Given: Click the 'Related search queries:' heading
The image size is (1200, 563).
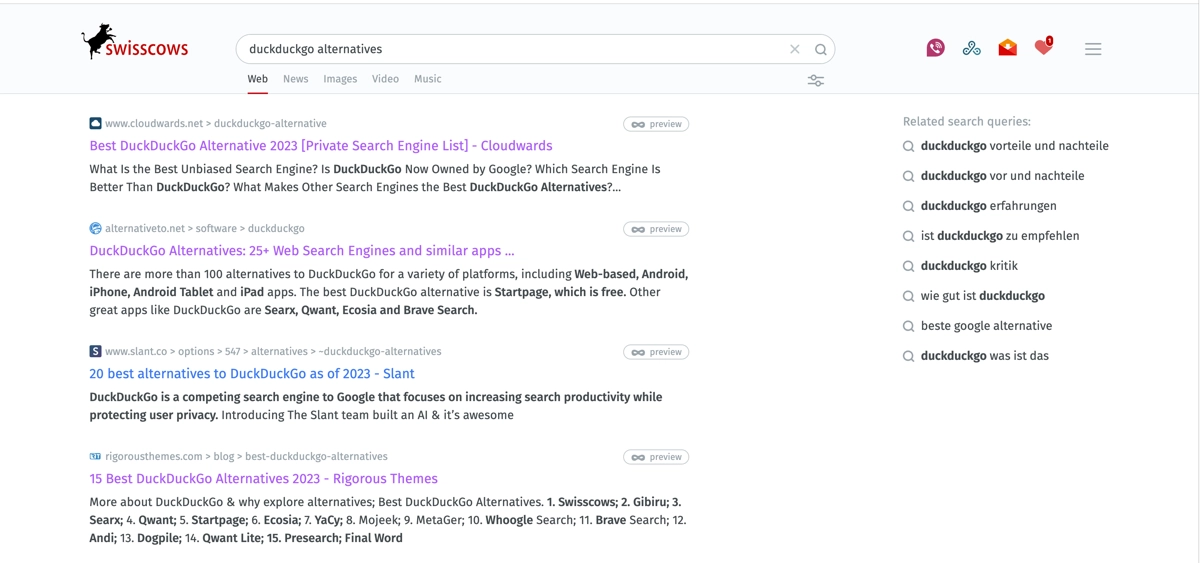Looking at the screenshot, I should [x=966, y=122].
